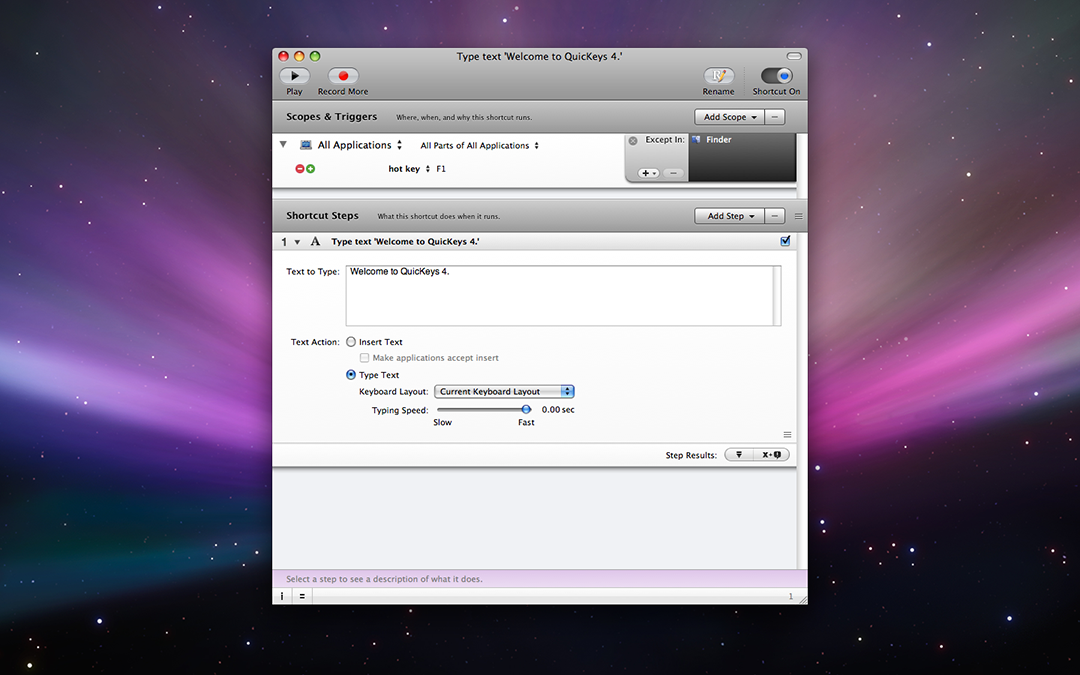The width and height of the screenshot is (1080, 675).
Task: Click the grip icon right of Add Step
Action: [798, 216]
